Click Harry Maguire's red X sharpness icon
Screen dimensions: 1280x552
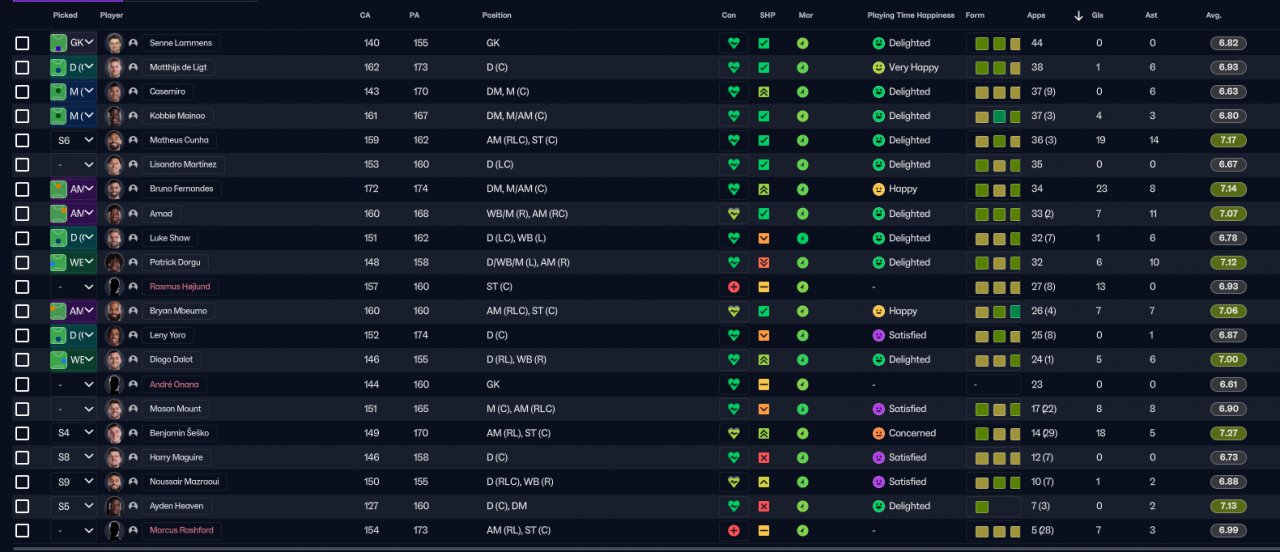point(764,457)
